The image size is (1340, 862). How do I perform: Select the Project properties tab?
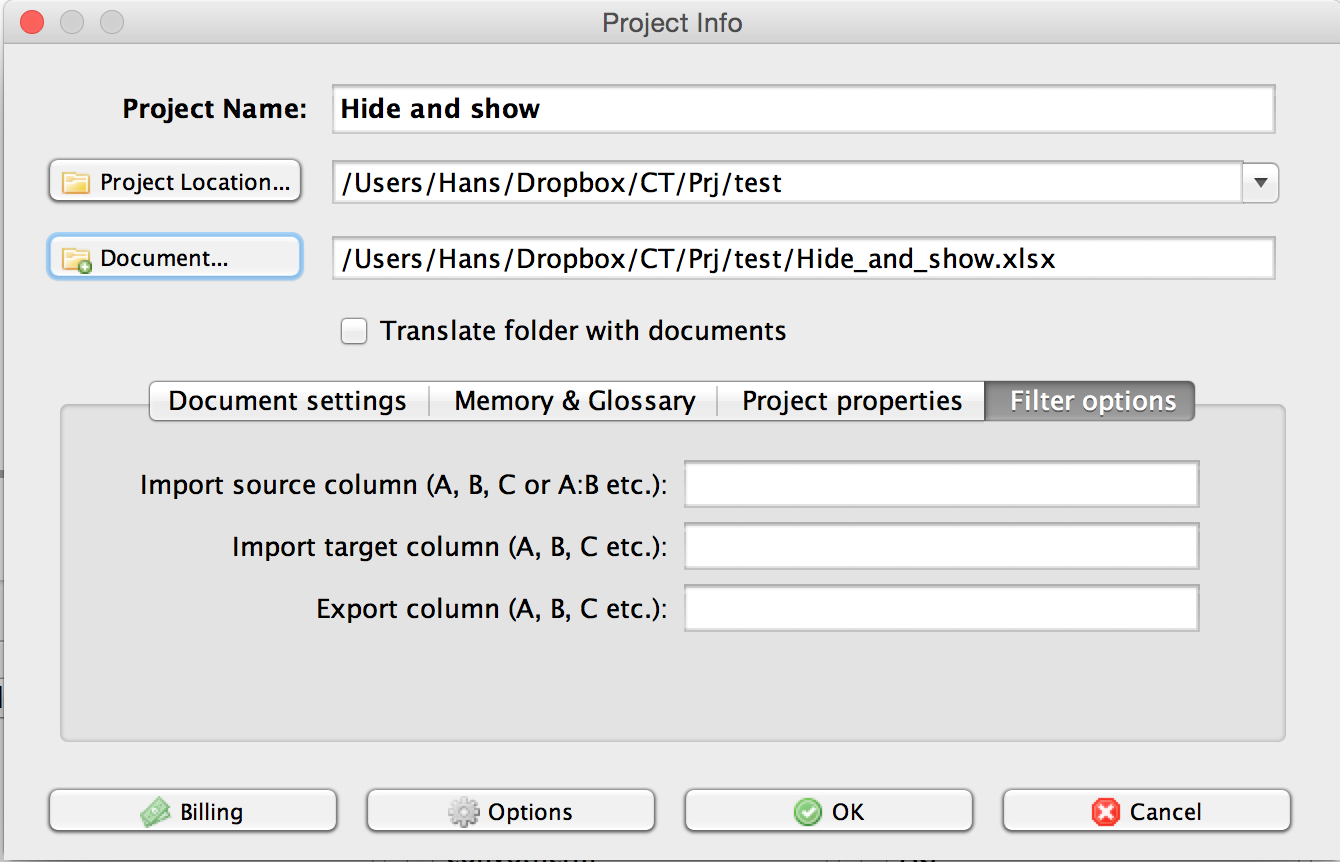tap(851, 401)
